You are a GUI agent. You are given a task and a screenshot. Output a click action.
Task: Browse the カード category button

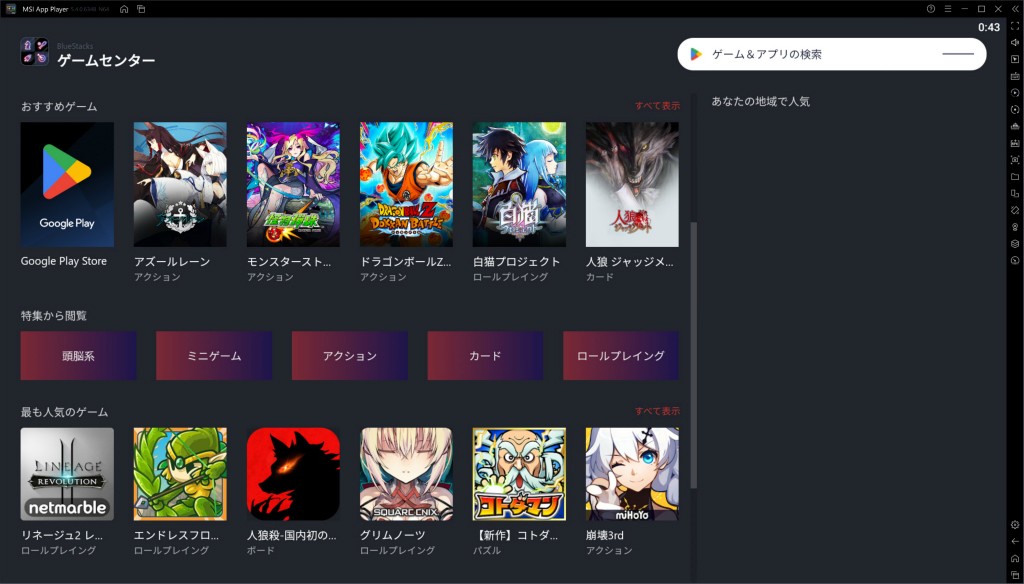tap(485, 356)
